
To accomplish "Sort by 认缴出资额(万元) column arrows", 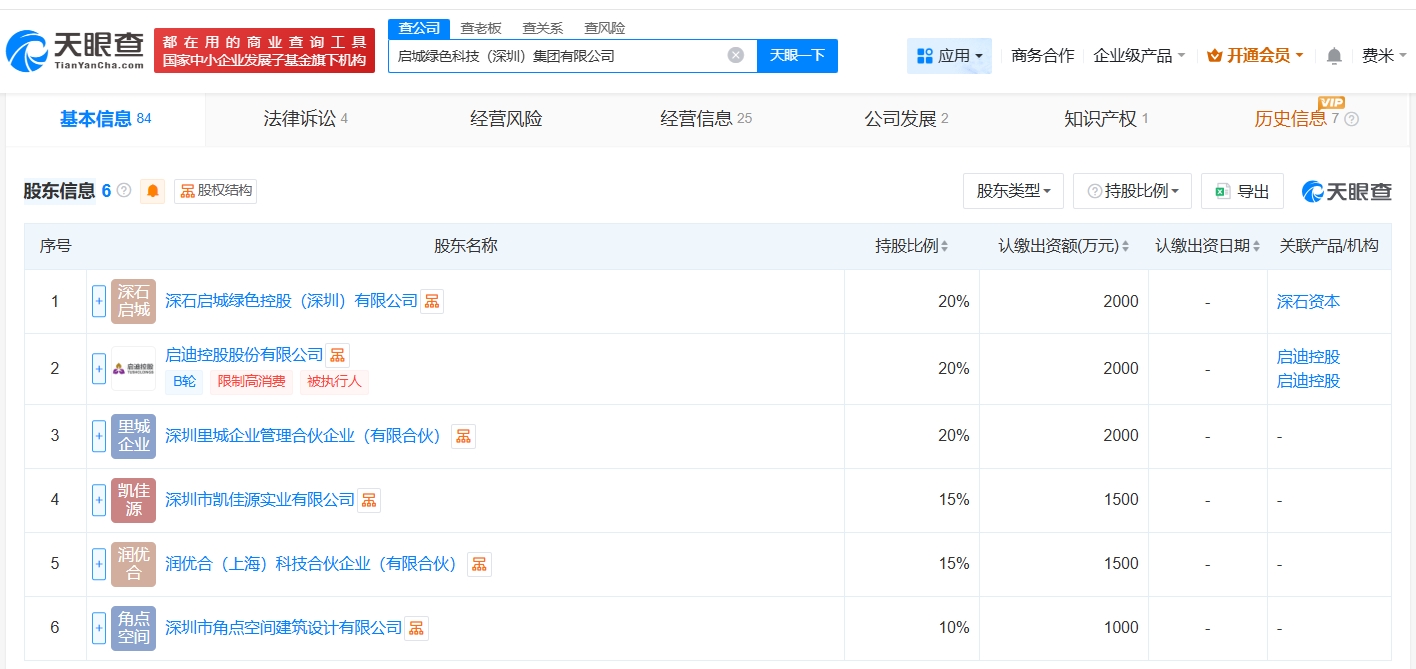I will tap(1125, 246).
